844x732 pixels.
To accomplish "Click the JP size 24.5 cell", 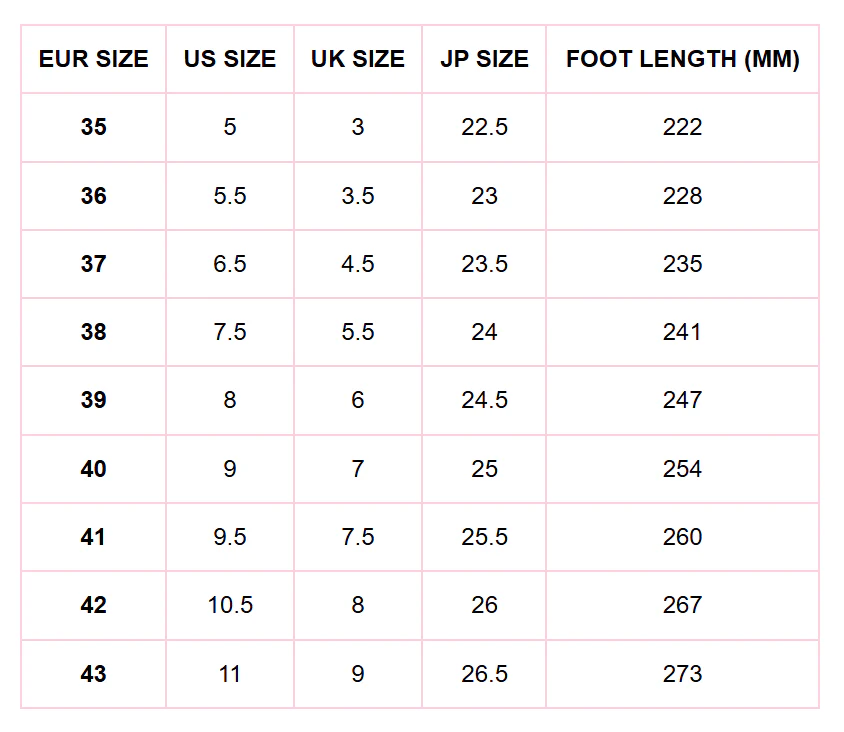I will pos(484,400).
